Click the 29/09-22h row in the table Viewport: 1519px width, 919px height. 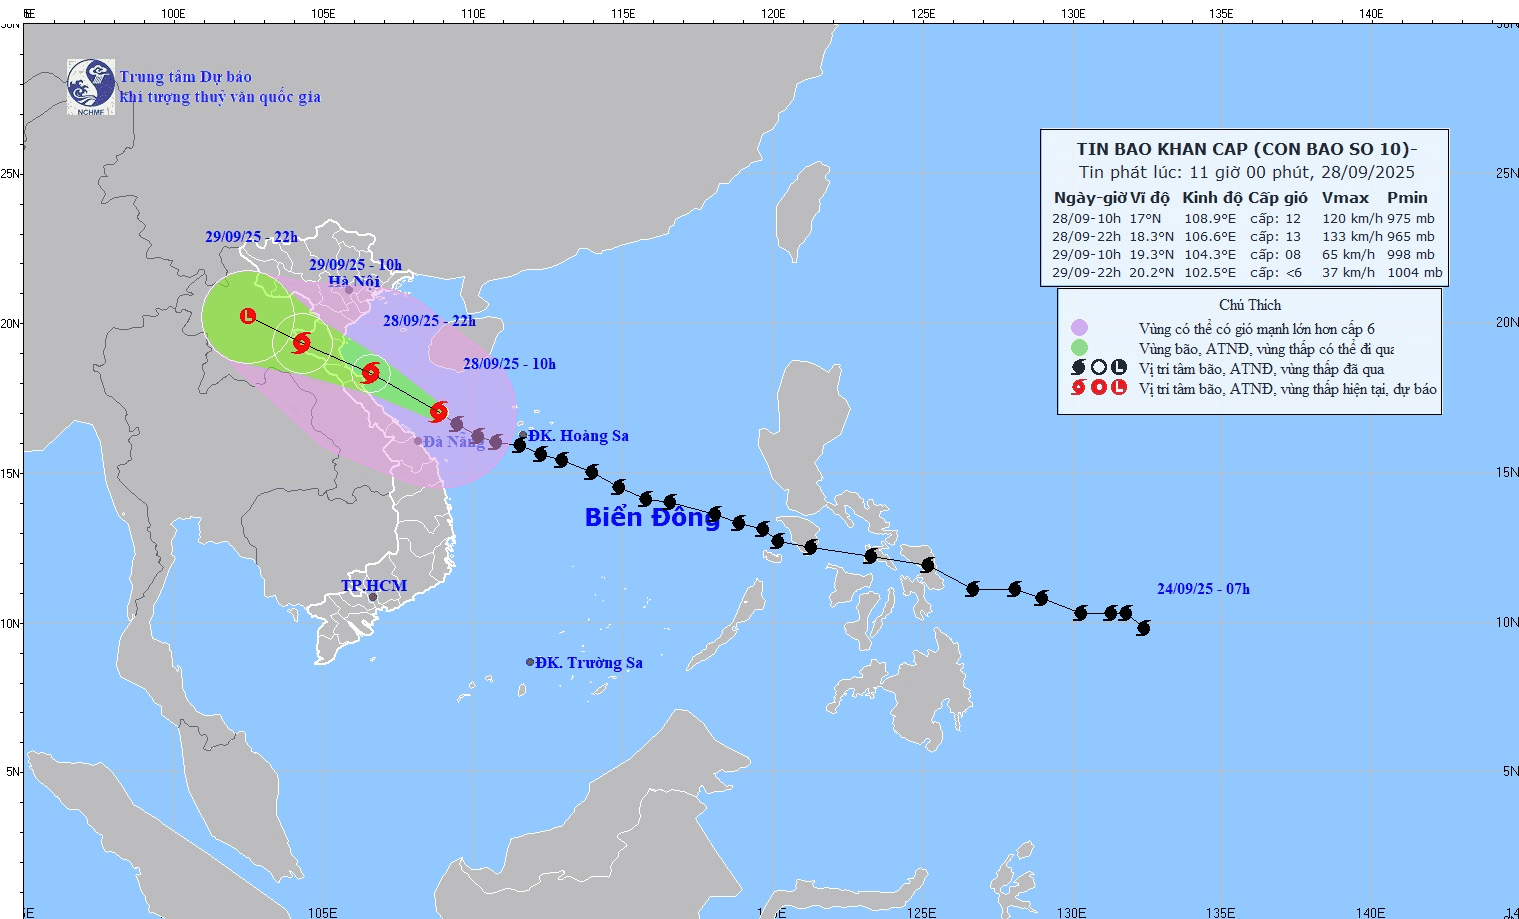click(1247, 272)
